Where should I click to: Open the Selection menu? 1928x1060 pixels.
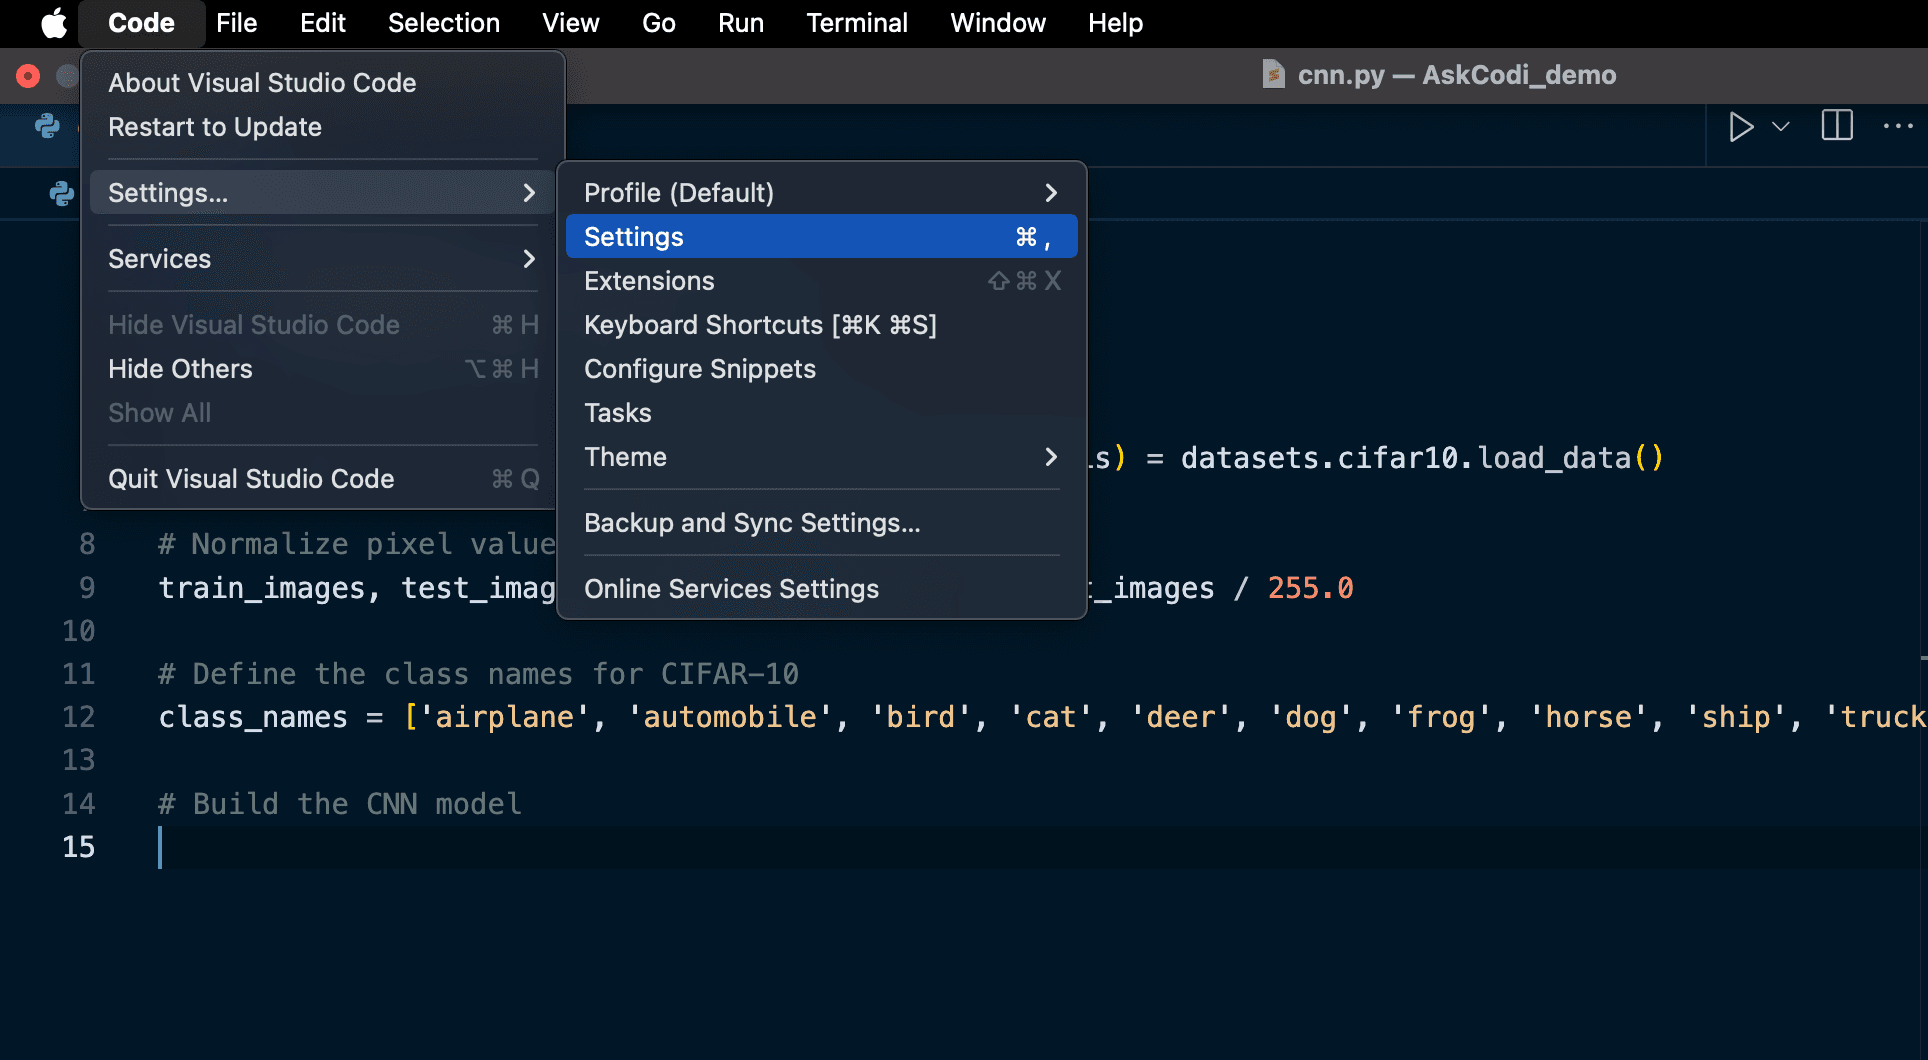[x=444, y=23]
